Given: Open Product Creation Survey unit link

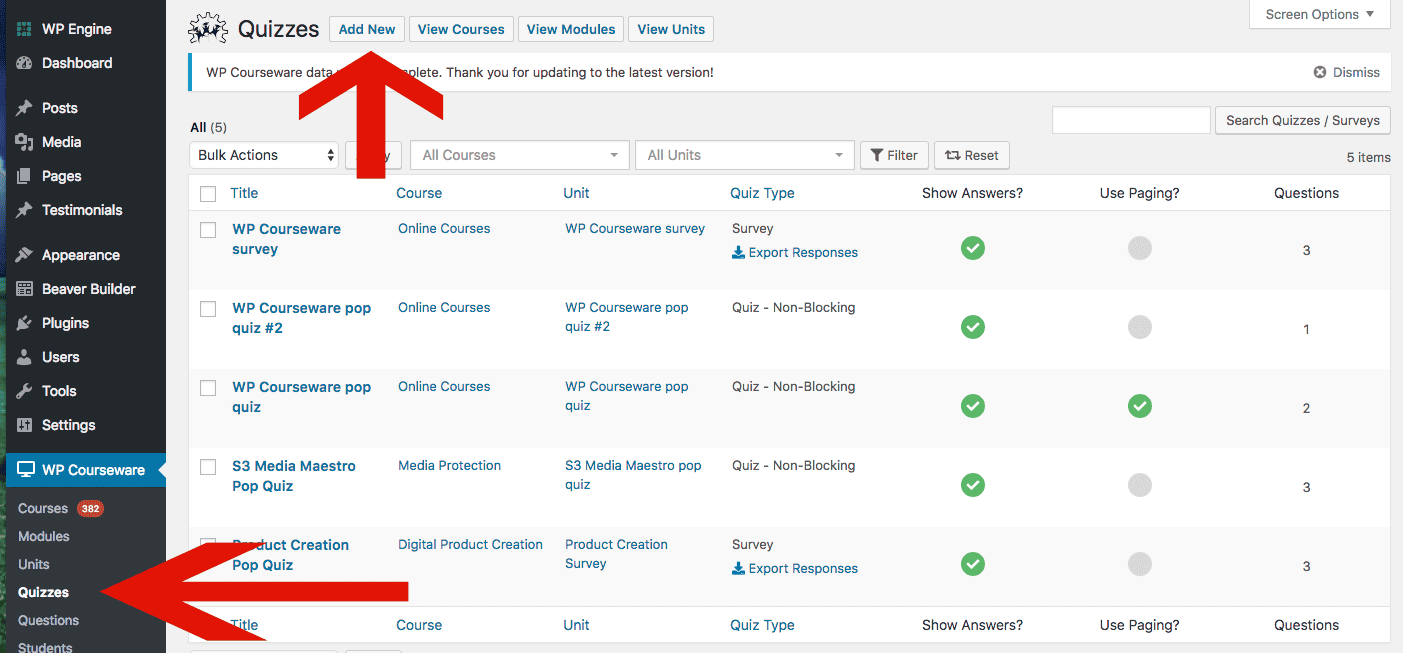Looking at the screenshot, I should click(616, 554).
